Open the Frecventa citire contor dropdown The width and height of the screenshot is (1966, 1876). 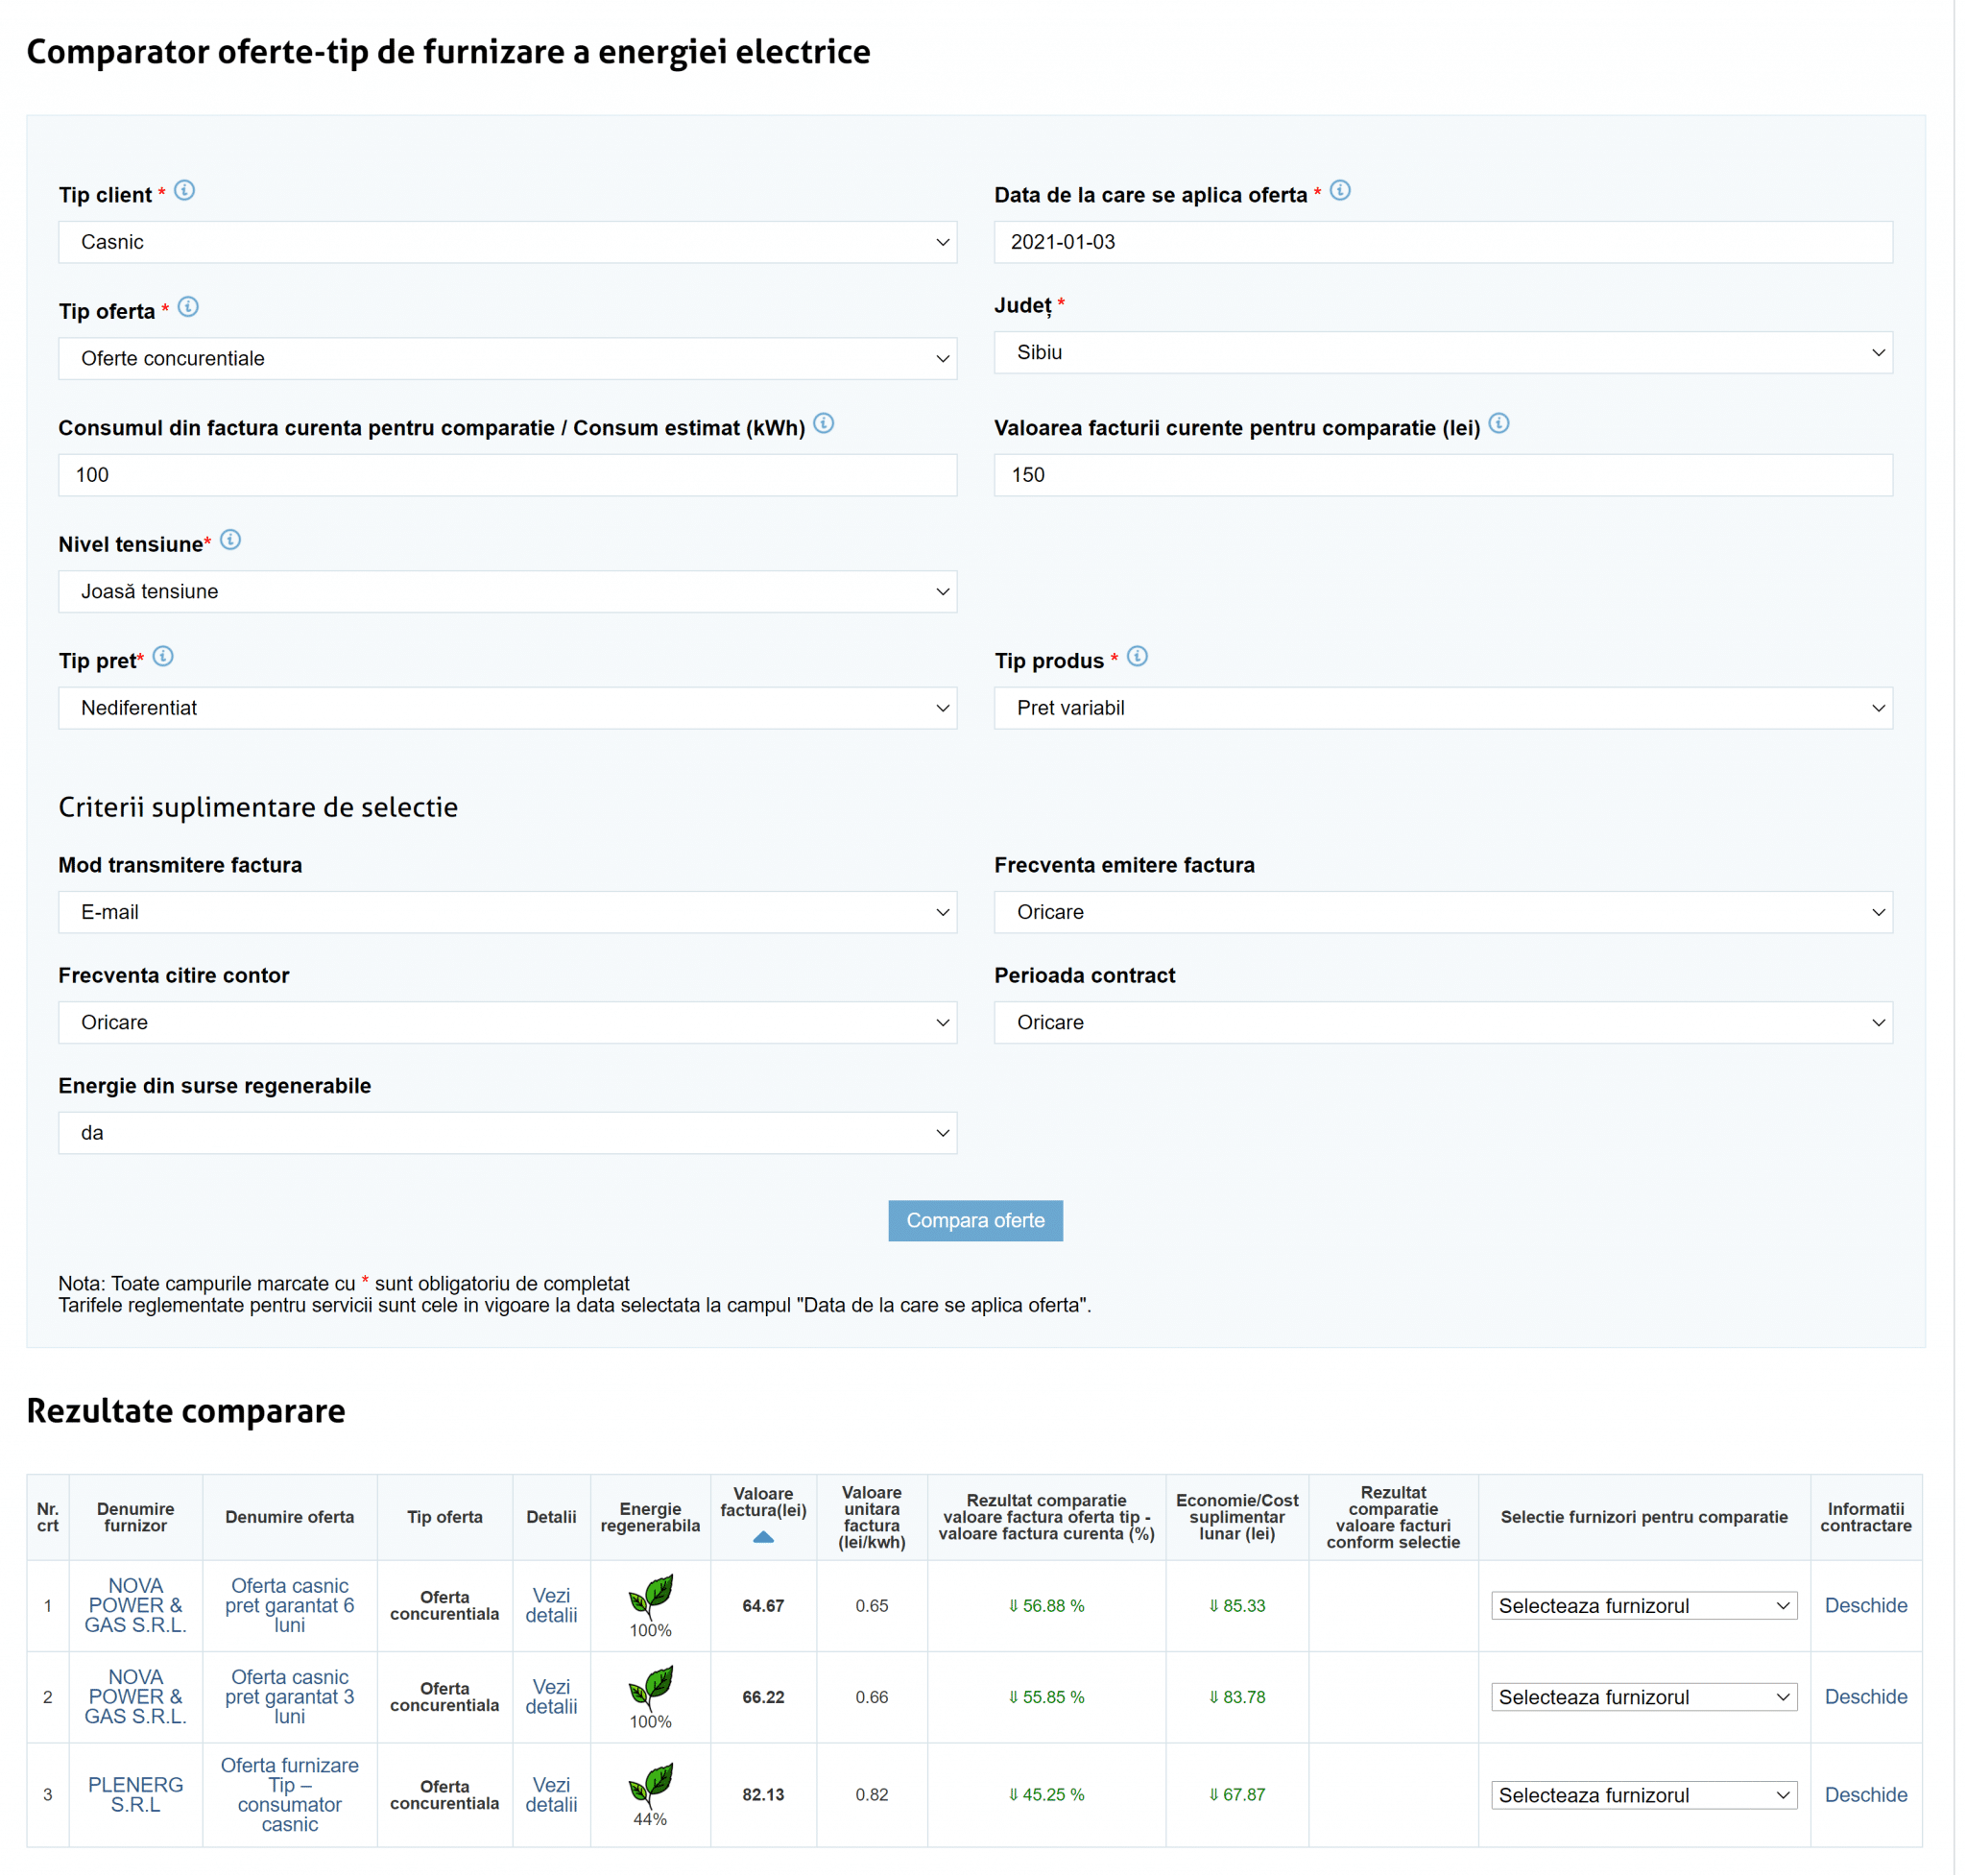507,1022
